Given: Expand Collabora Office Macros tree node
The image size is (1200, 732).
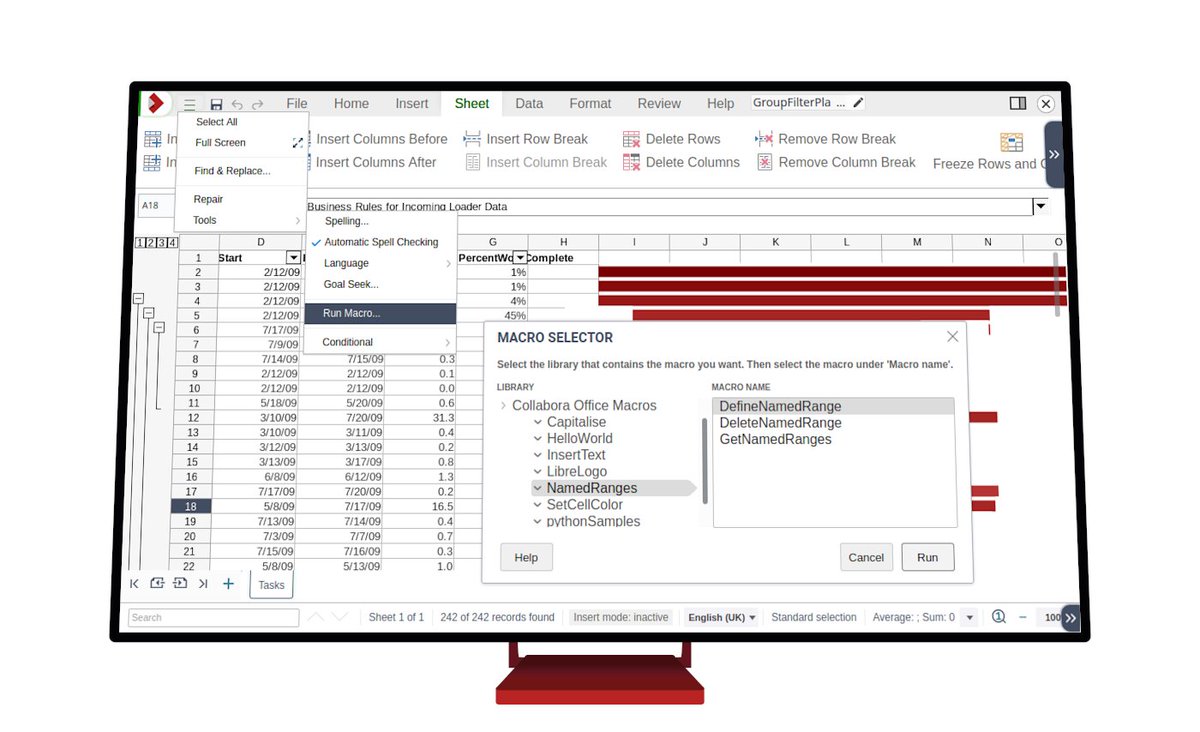Looking at the screenshot, I should point(503,405).
